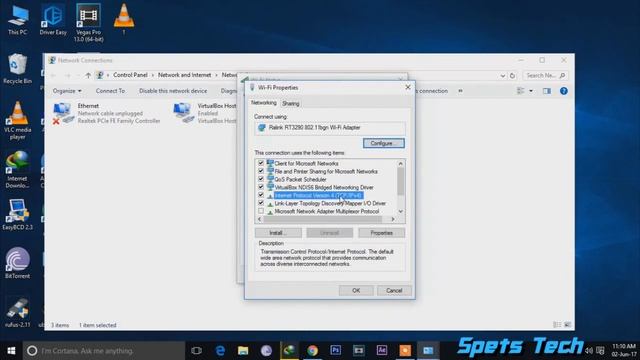Open Internet Download Manager desktop shortcut

click(17, 170)
